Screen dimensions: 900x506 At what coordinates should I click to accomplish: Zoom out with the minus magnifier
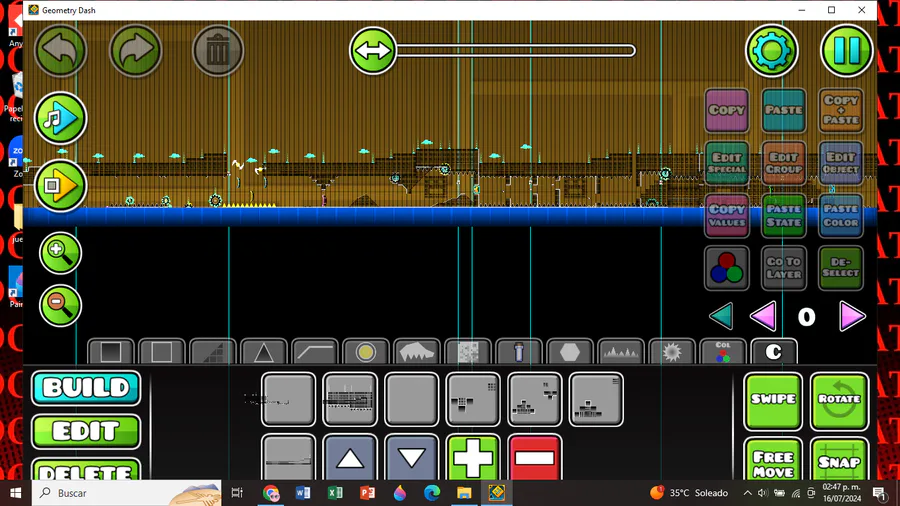[x=60, y=305]
